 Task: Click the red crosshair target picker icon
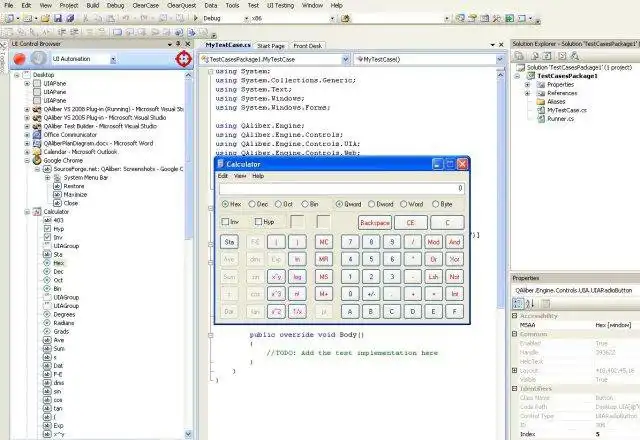184,59
